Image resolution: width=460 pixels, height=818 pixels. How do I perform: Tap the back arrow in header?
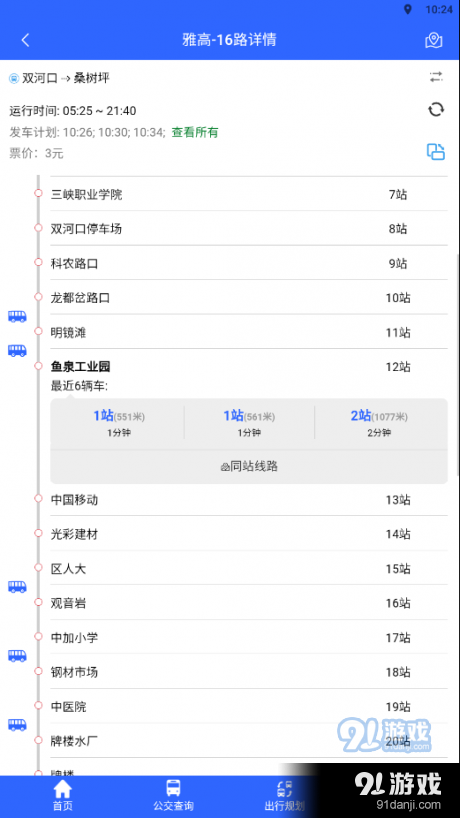point(26,40)
